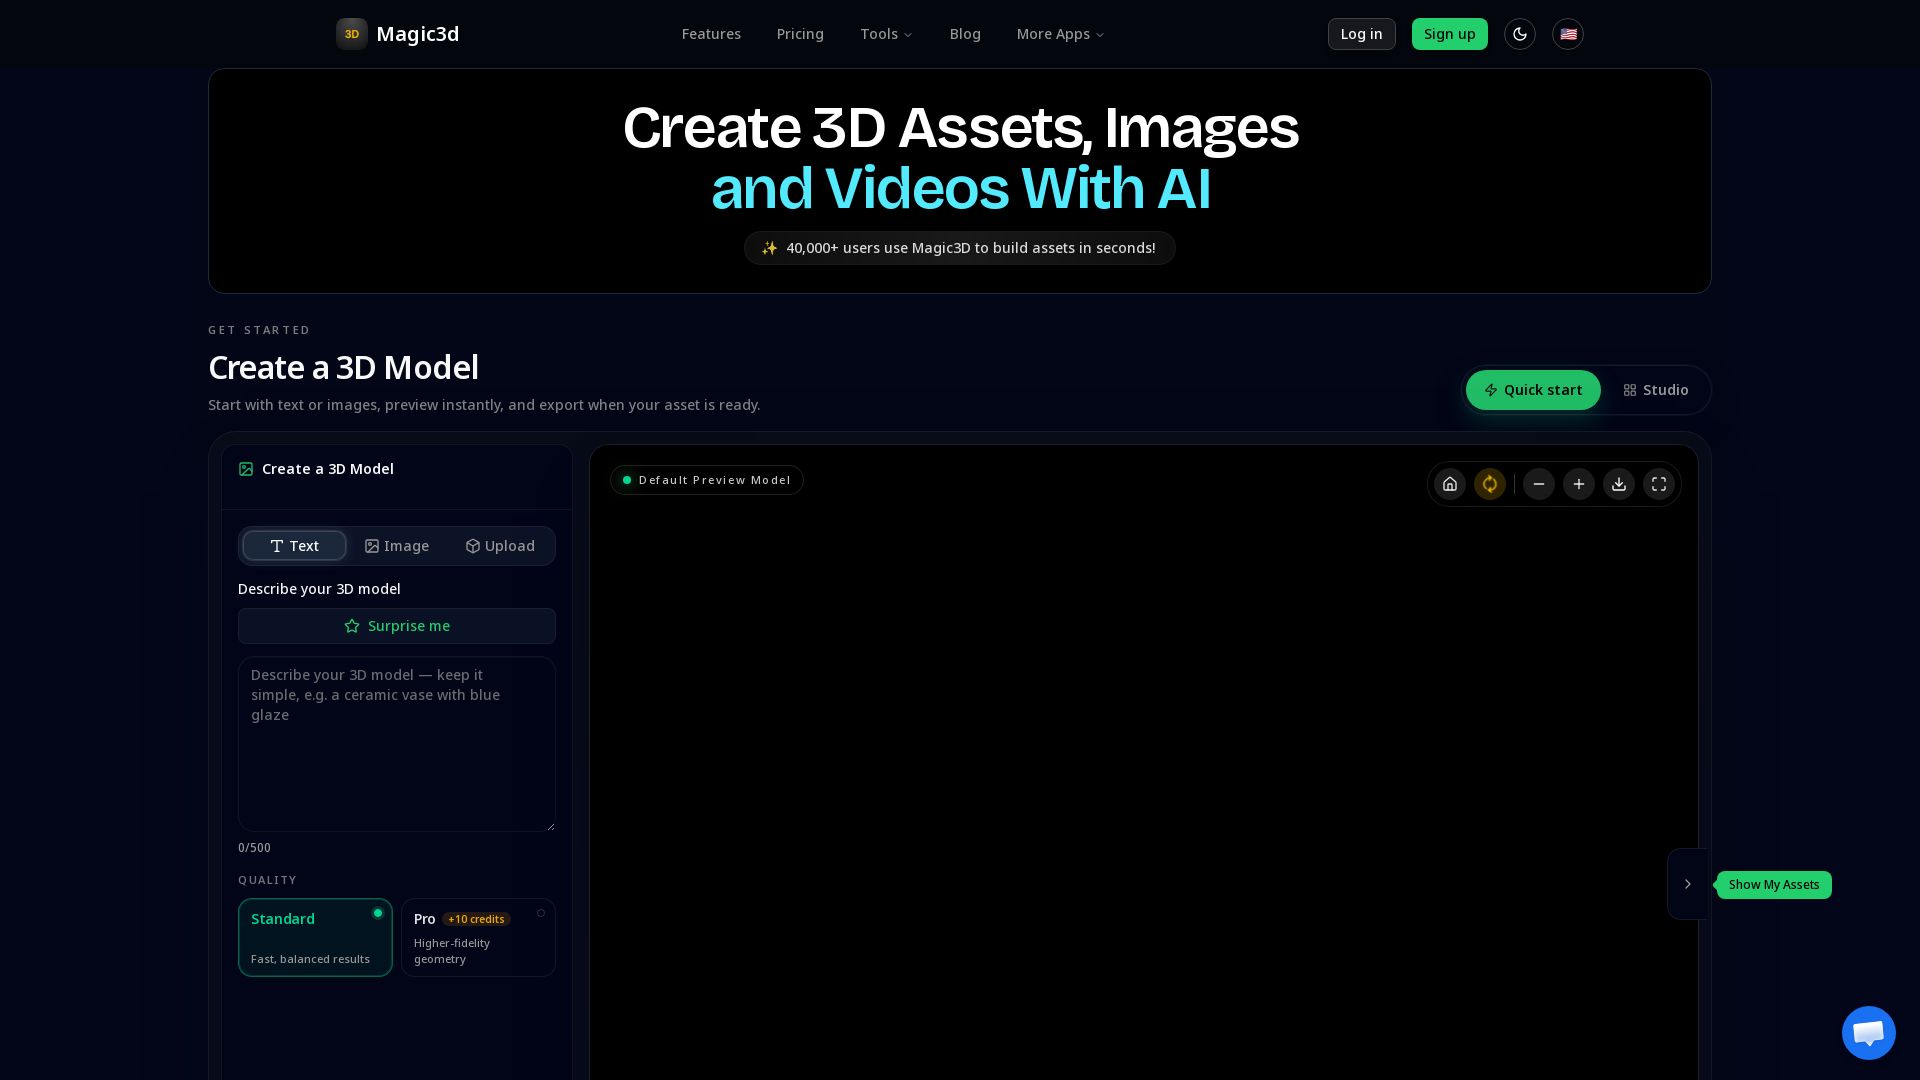Open the Pricing page
Image resolution: width=1920 pixels, height=1080 pixels.
[800, 34]
